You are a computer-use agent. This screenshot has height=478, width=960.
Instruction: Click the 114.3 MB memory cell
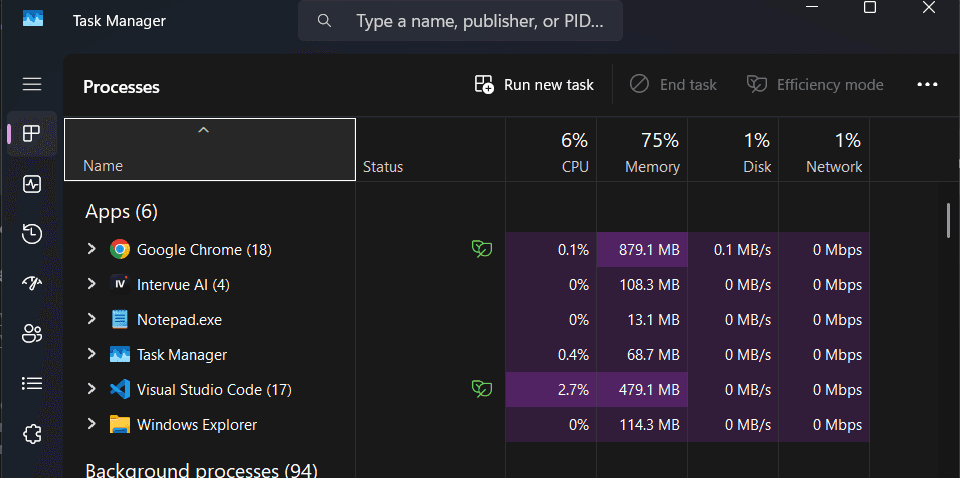click(x=642, y=425)
